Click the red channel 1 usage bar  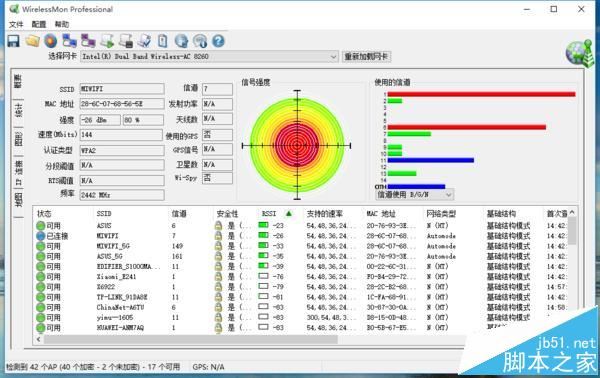pyautogui.click(x=481, y=94)
